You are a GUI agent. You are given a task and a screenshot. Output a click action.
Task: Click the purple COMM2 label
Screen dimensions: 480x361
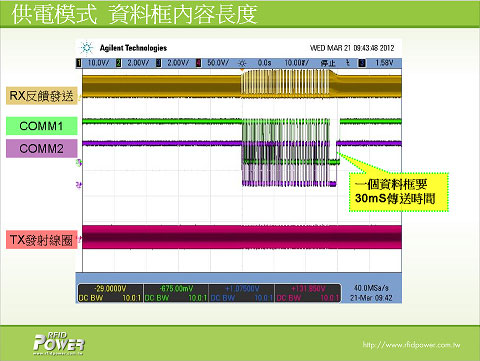point(42,148)
